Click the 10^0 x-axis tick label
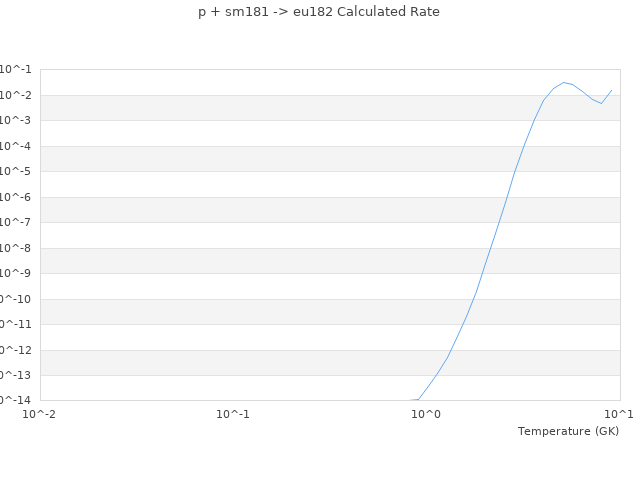 (426, 413)
